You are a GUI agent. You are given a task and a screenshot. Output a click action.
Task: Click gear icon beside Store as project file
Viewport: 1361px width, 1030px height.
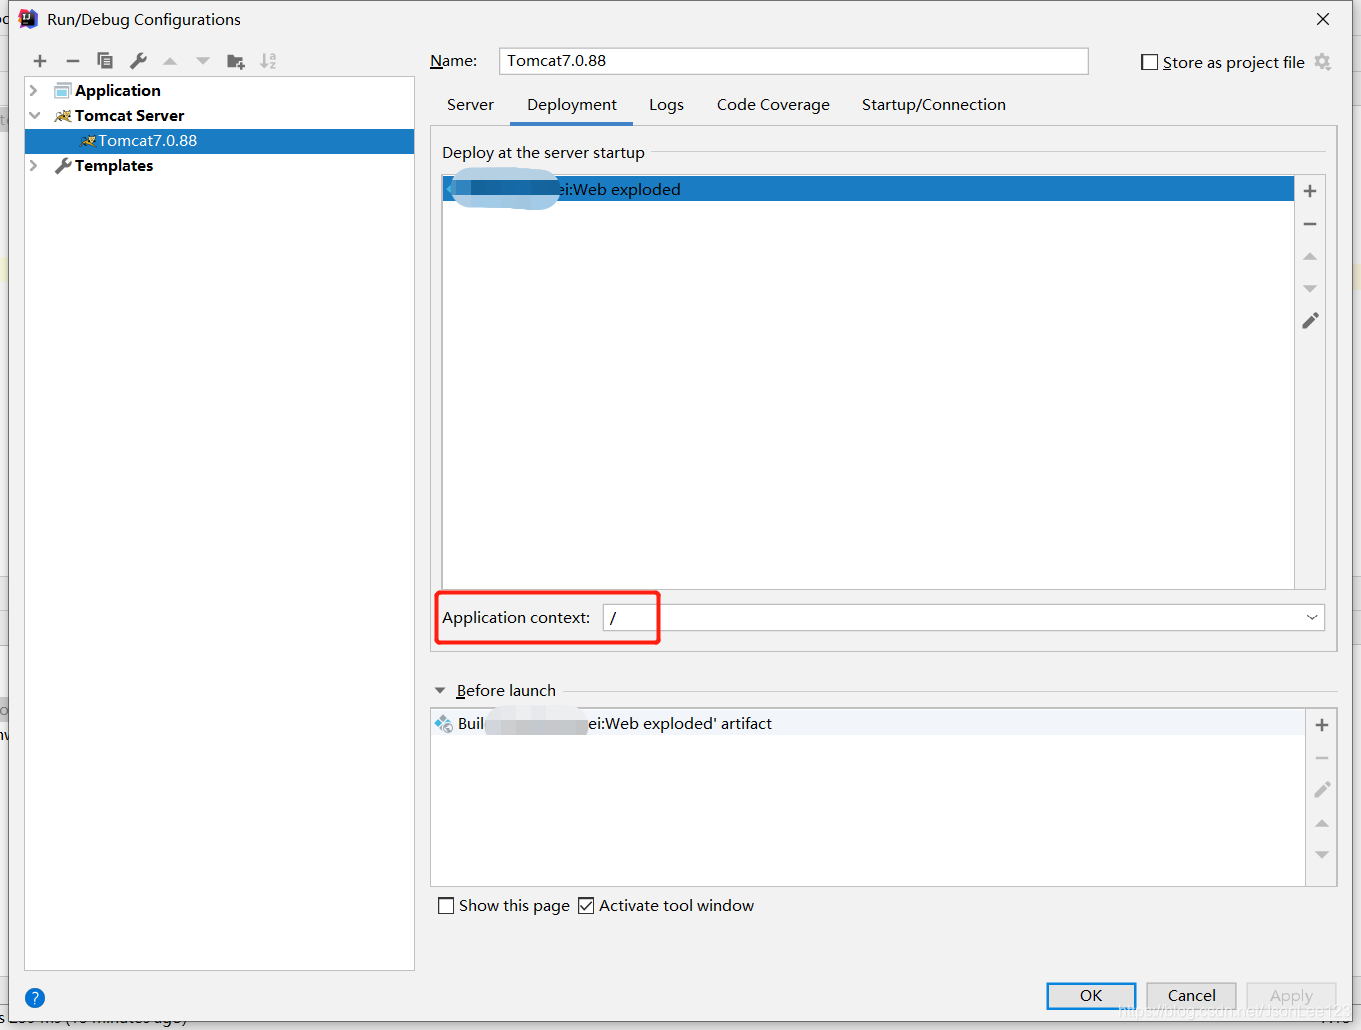pyautogui.click(x=1323, y=62)
